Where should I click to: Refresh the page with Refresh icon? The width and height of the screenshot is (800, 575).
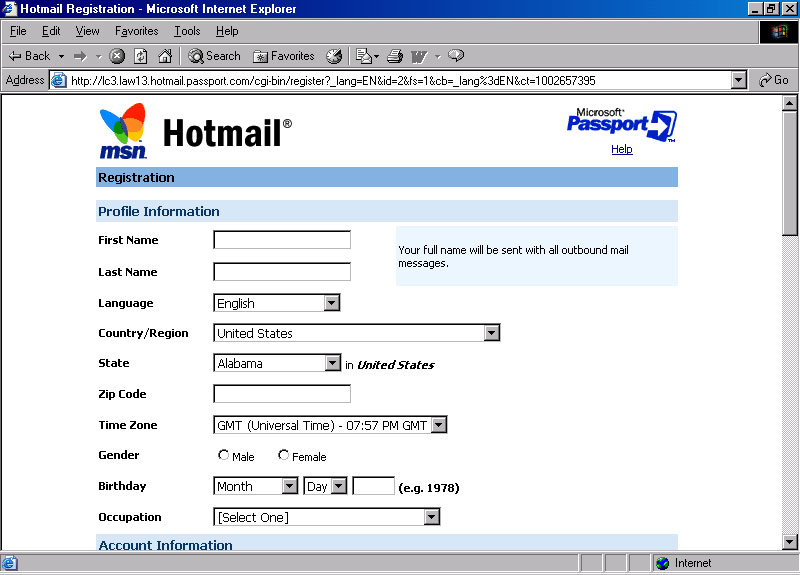[141, 56]
